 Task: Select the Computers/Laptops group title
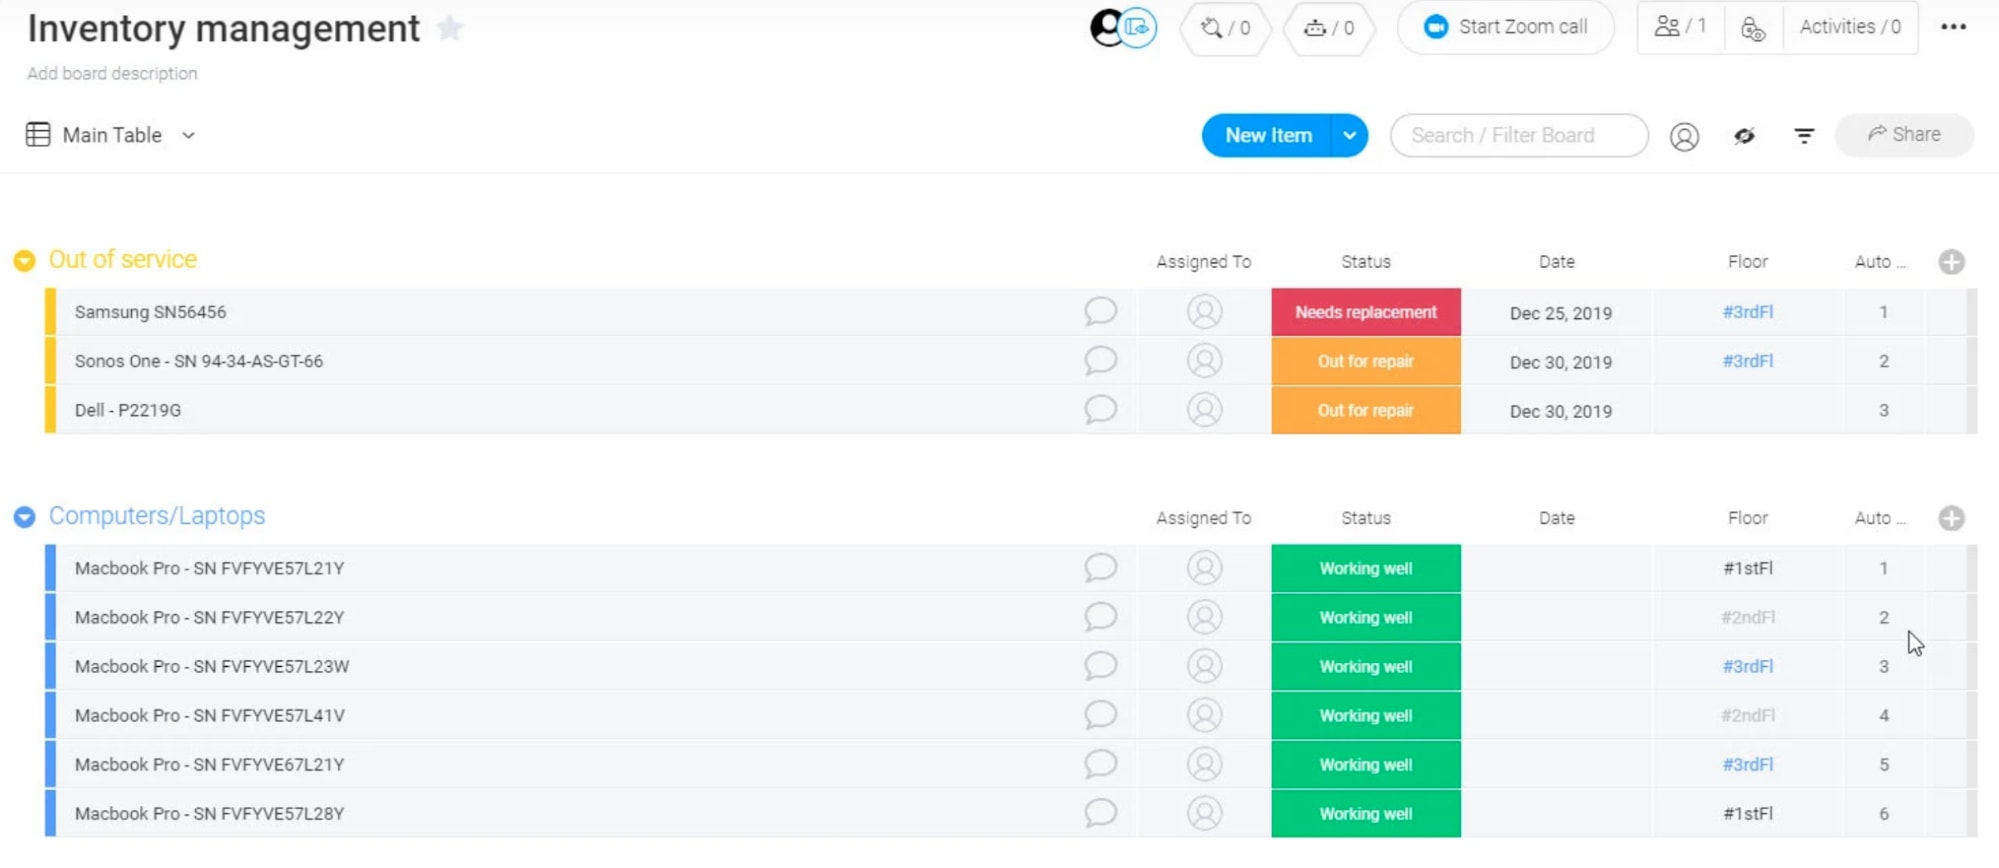[157, 515]
